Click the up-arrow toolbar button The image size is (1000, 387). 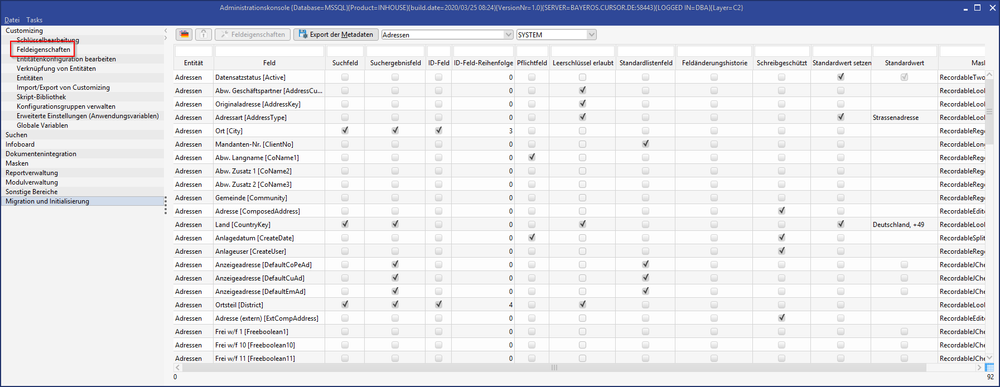point(204,34)
